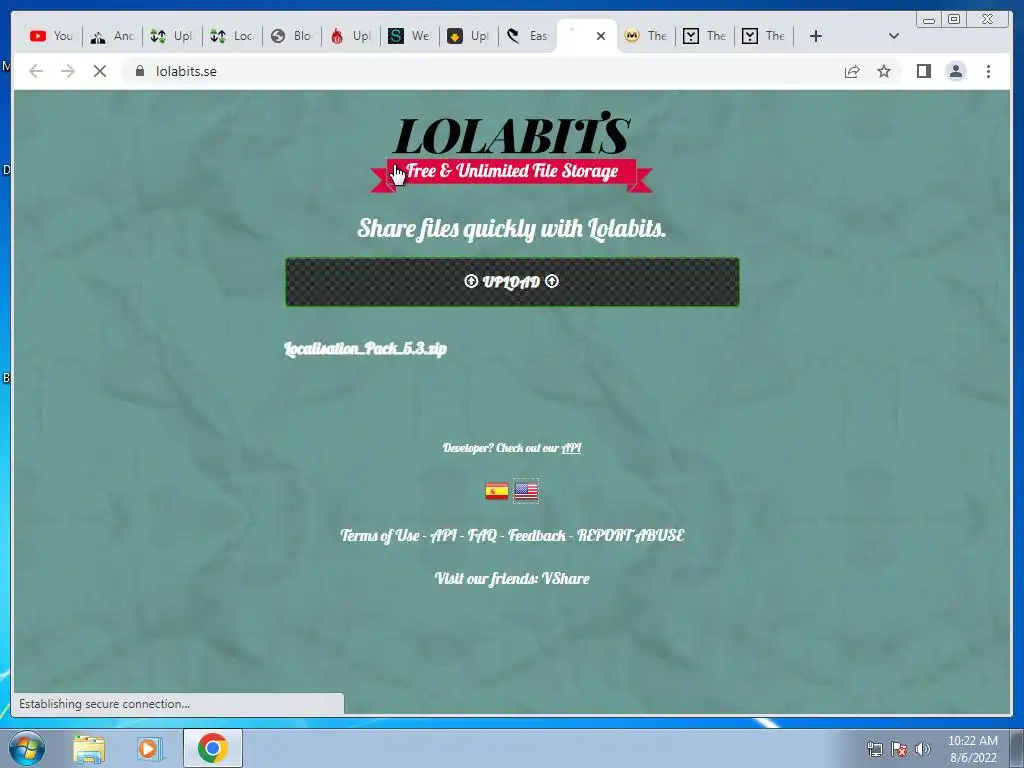Click the Show desktop button
Viewport: 1024px width, 768px height.
(x=1017, y=748)
